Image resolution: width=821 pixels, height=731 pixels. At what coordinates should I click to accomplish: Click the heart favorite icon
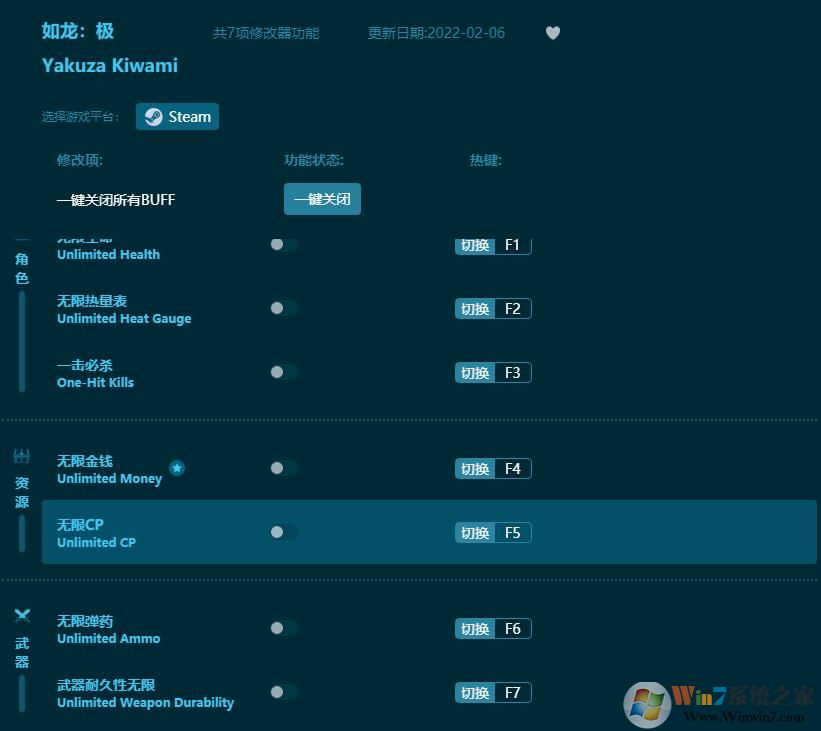coord(553,33)
